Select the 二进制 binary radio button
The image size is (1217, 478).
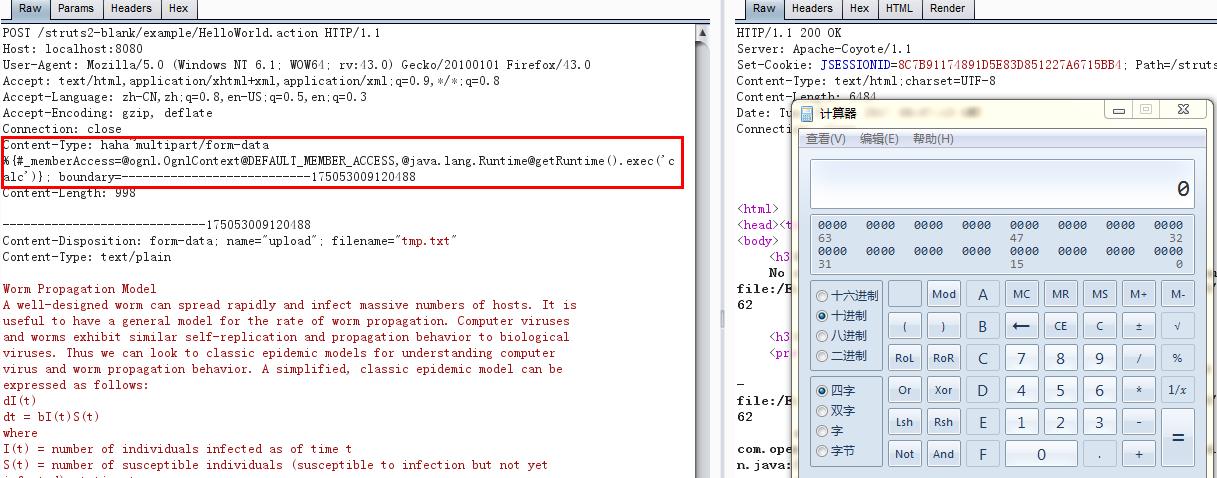(x=822, y=356)
